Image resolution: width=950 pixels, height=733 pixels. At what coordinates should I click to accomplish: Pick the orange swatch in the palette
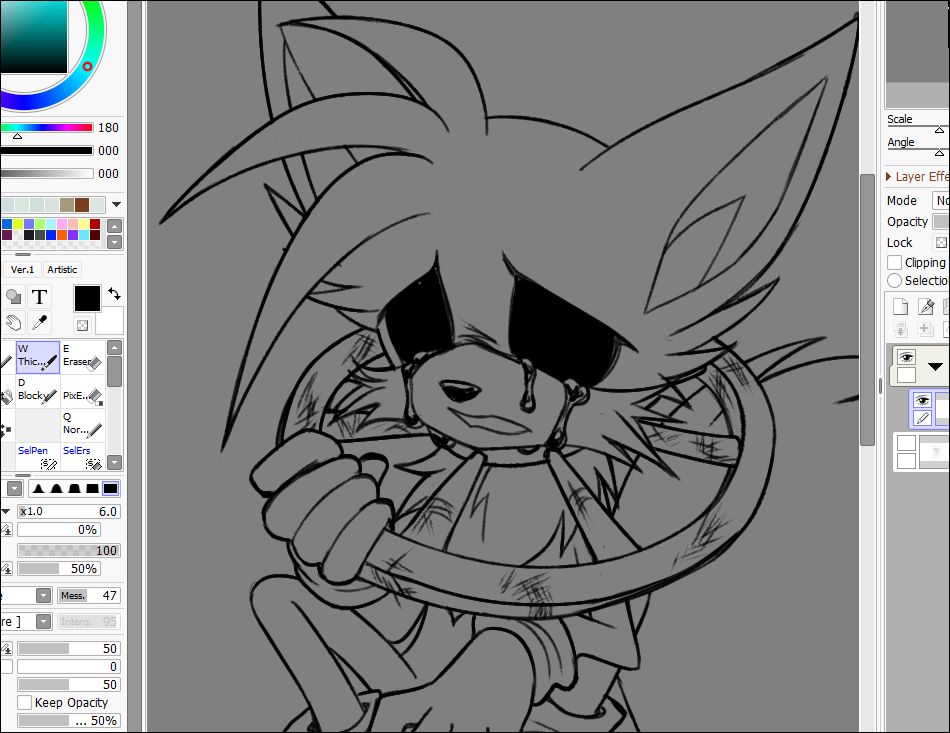point(62,235)
